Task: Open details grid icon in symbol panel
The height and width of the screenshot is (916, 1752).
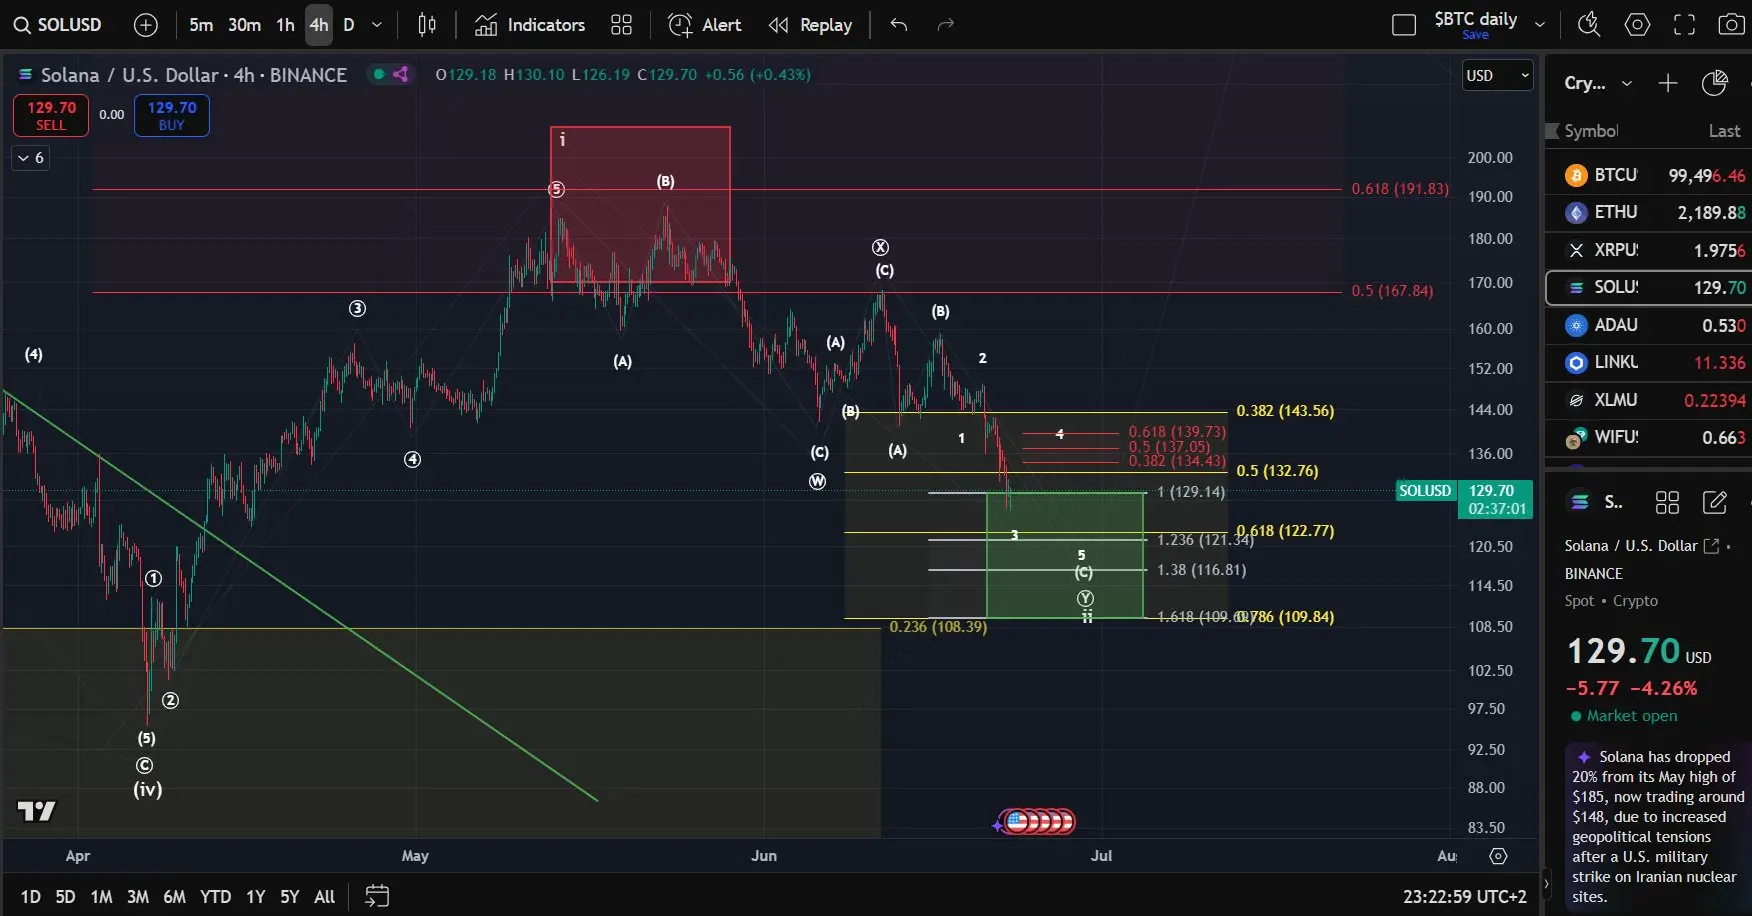Action: 1667,502
